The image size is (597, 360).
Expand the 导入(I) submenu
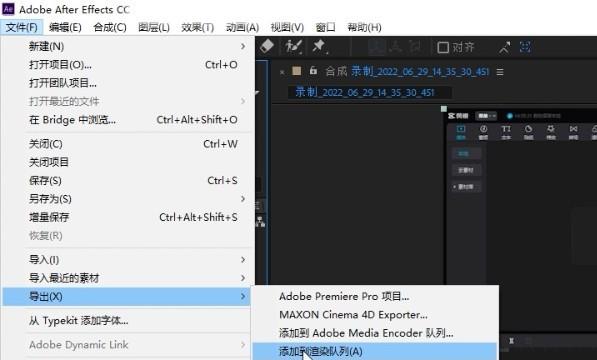[x=126, y=260]
